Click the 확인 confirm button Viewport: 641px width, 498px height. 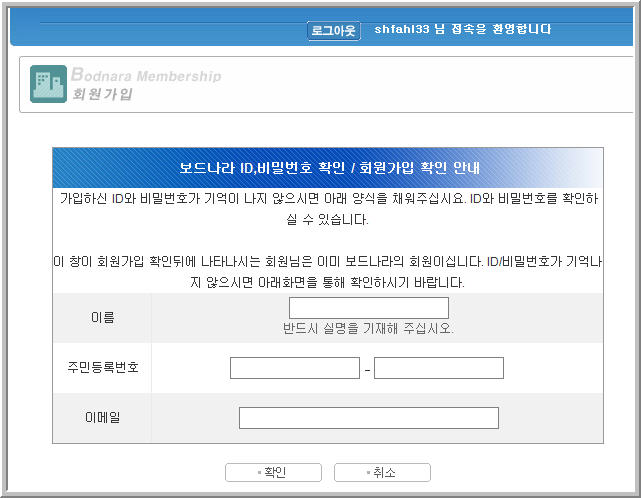[273, 472]
